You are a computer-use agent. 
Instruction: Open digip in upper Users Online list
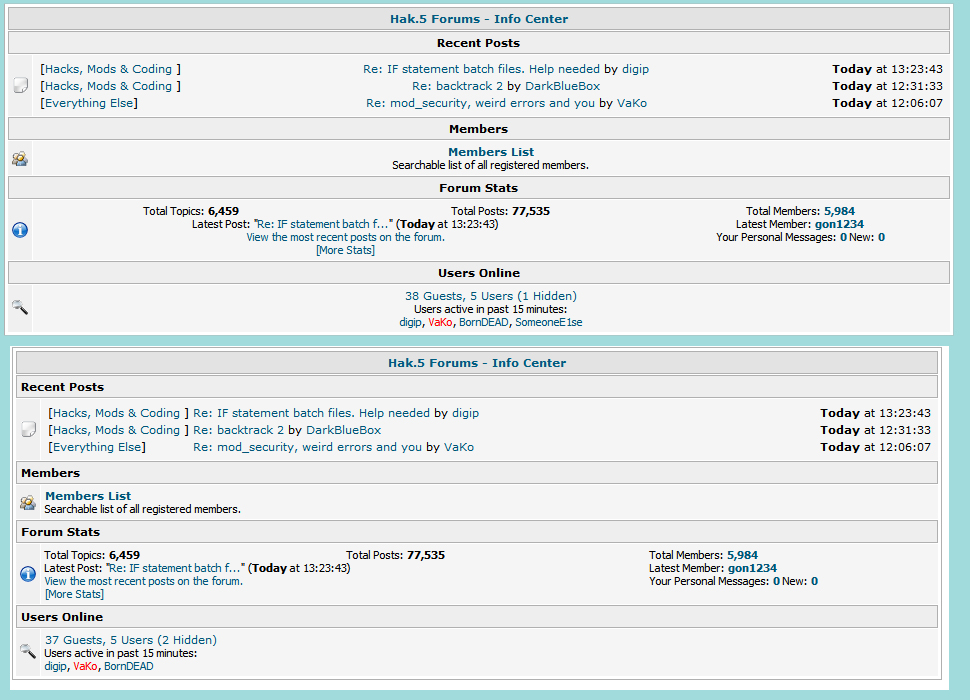410,322
